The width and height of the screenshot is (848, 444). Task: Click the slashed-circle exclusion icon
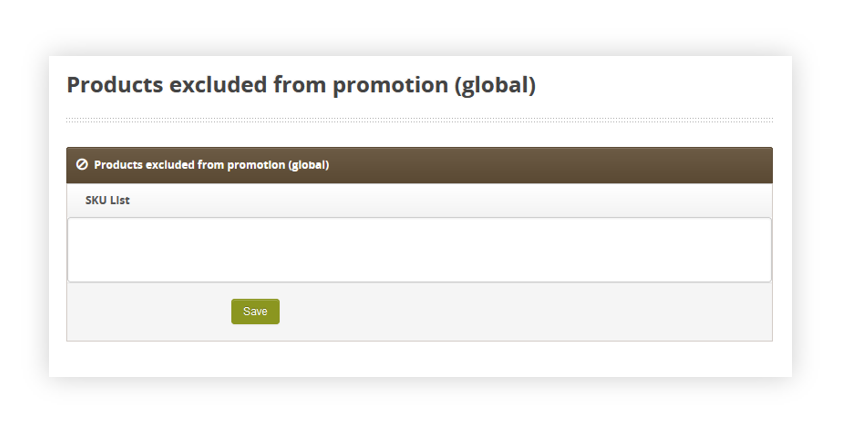(82, 164)
